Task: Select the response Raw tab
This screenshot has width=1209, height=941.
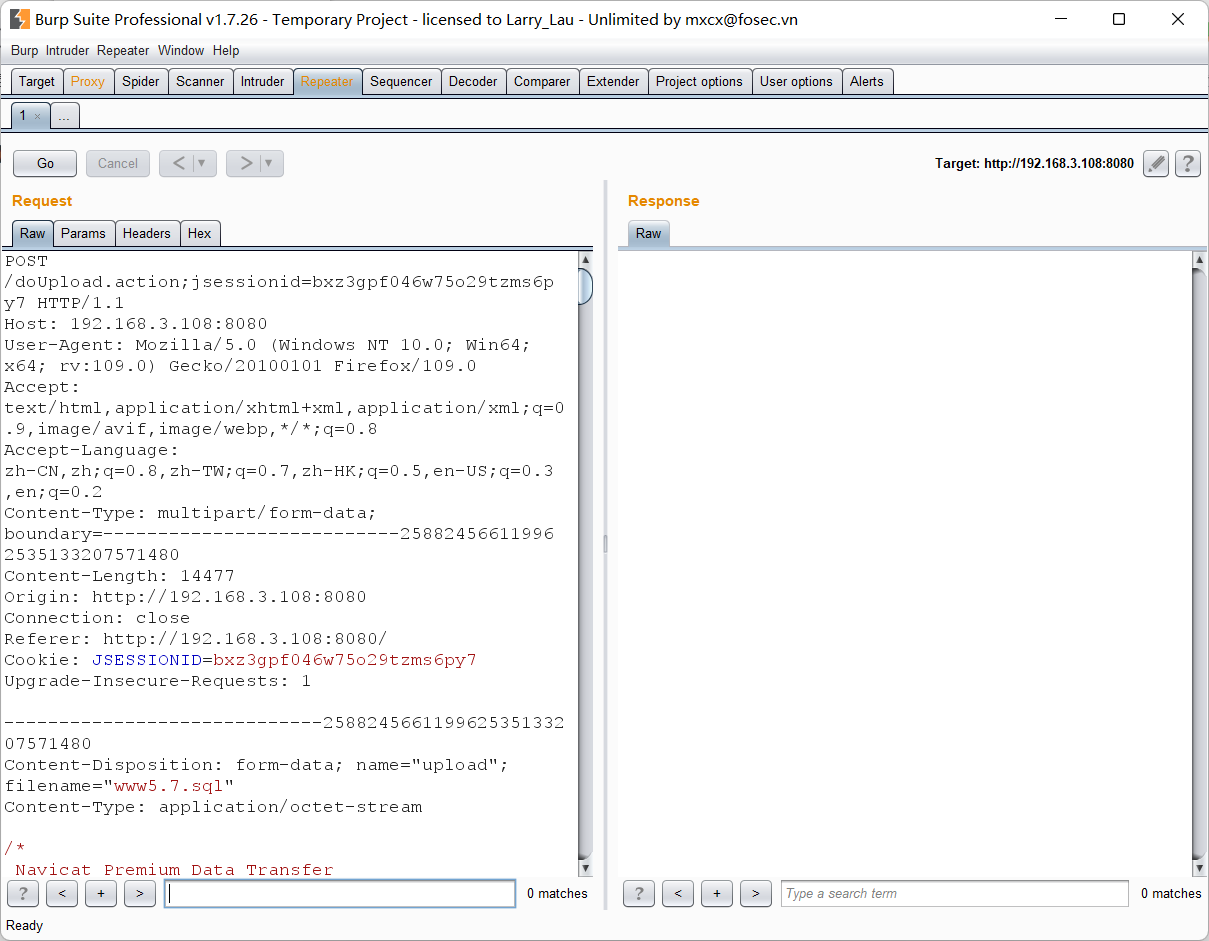Action: 649,233
